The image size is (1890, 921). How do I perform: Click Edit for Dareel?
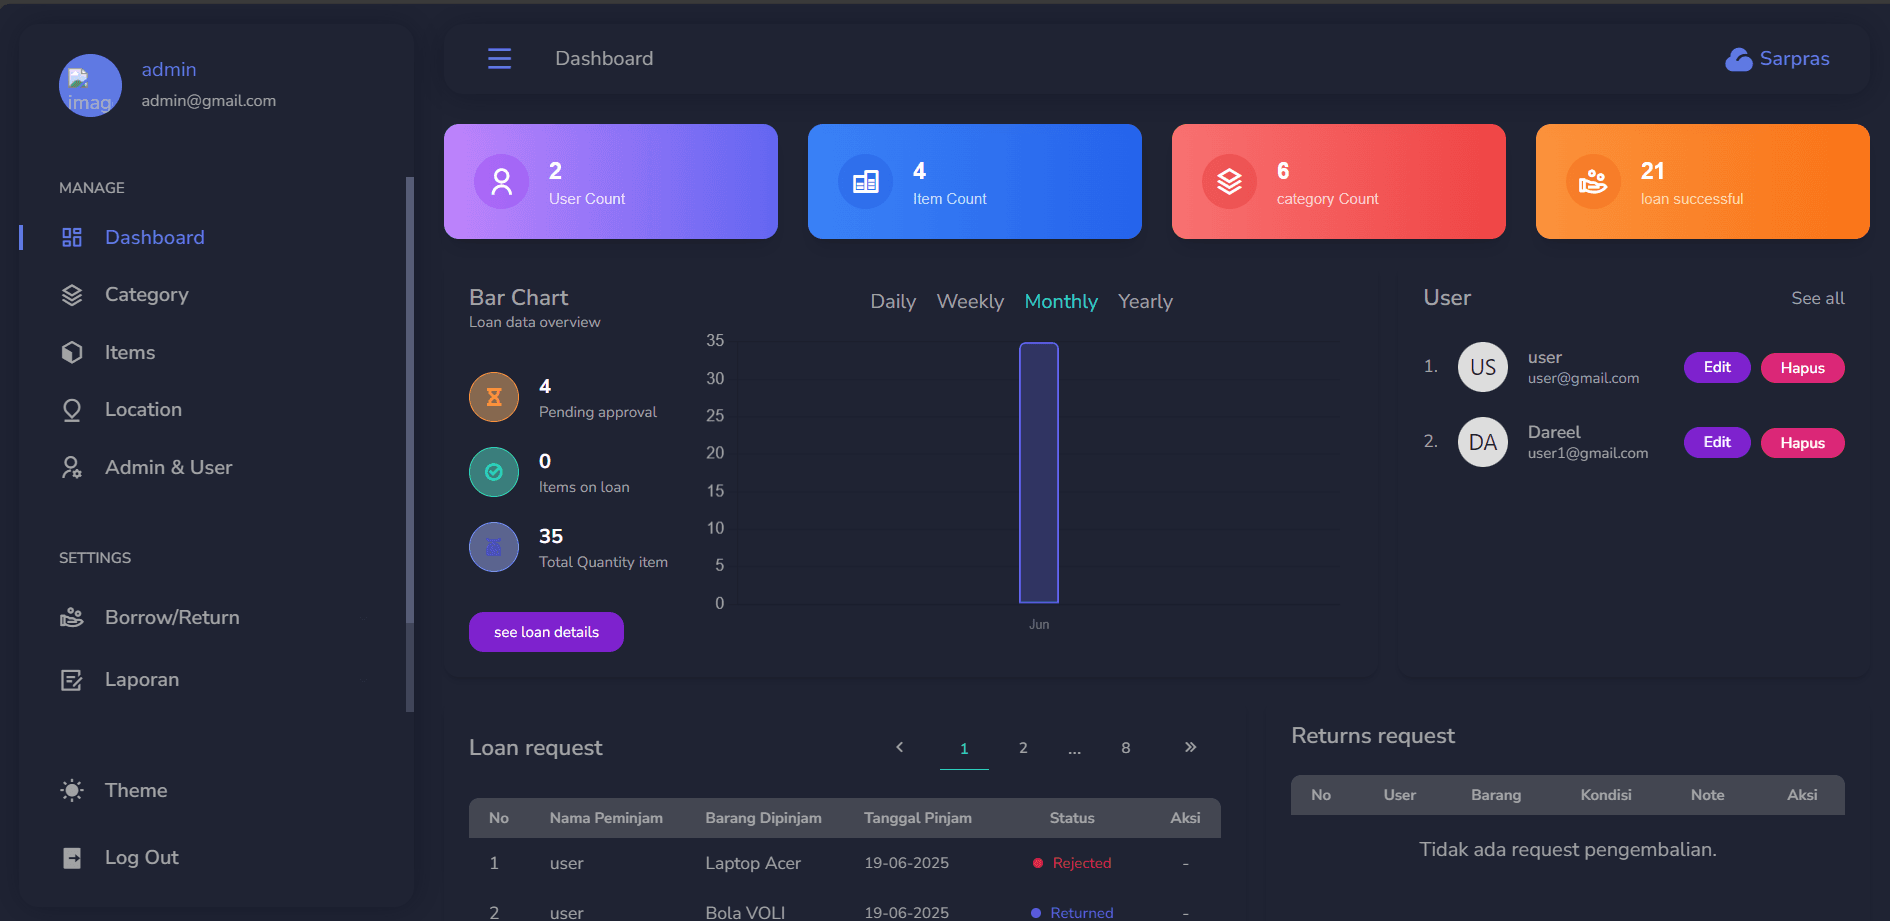click(1717, 442)
